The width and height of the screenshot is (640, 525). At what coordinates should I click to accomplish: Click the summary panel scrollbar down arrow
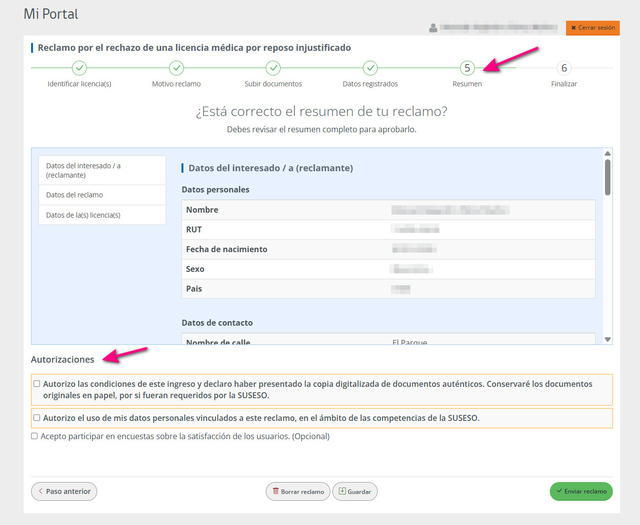point(607,340)
